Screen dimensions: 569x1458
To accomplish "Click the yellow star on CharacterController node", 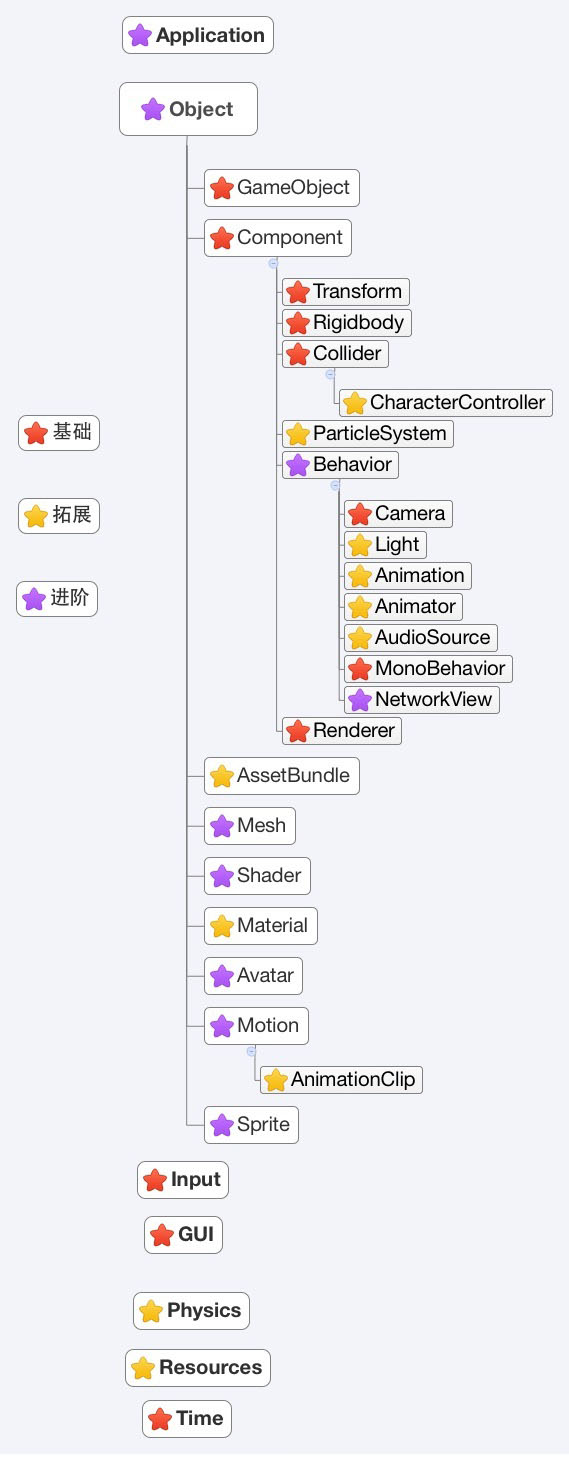I will [x=355, y=403].
